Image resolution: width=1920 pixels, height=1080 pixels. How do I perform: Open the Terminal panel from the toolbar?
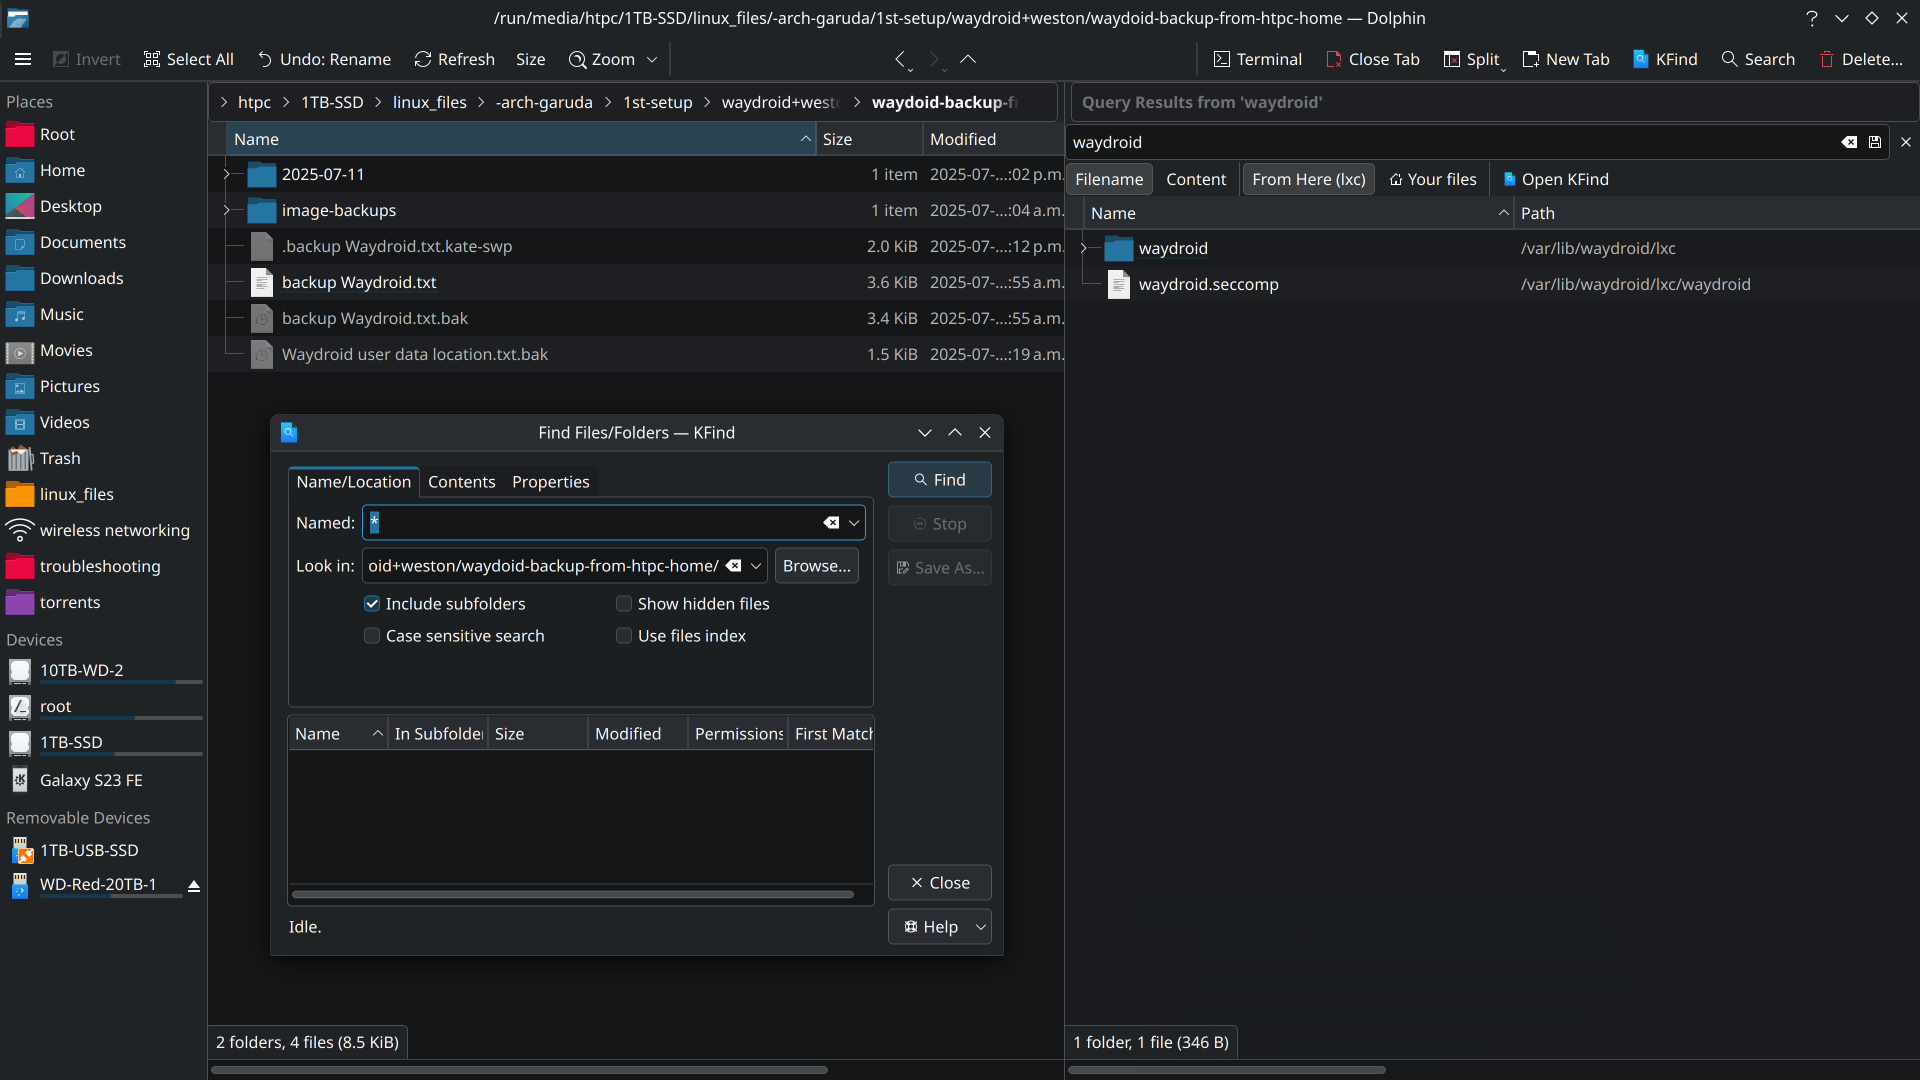tap(1257, 59)
